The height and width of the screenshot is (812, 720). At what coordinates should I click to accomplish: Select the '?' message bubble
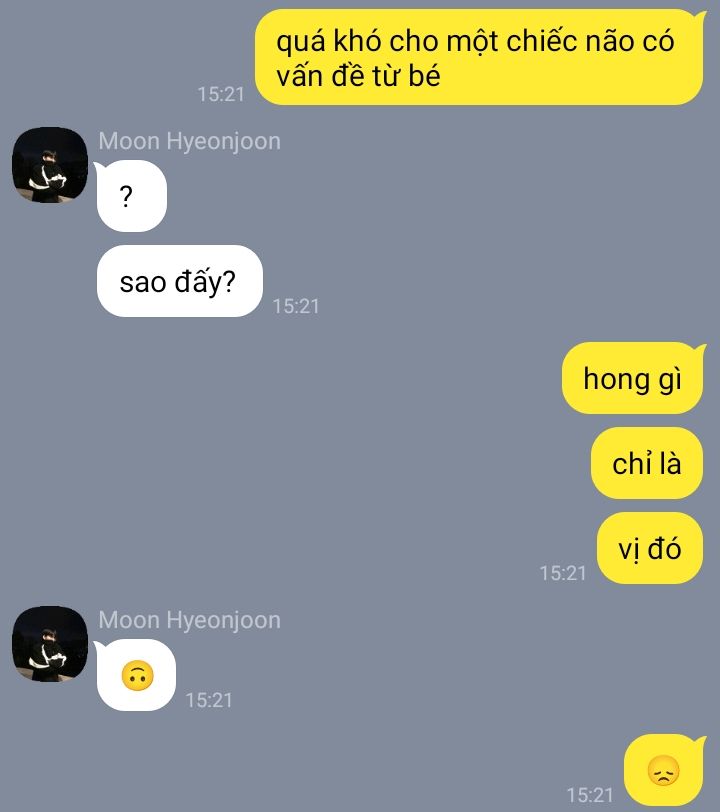point(132,196)
